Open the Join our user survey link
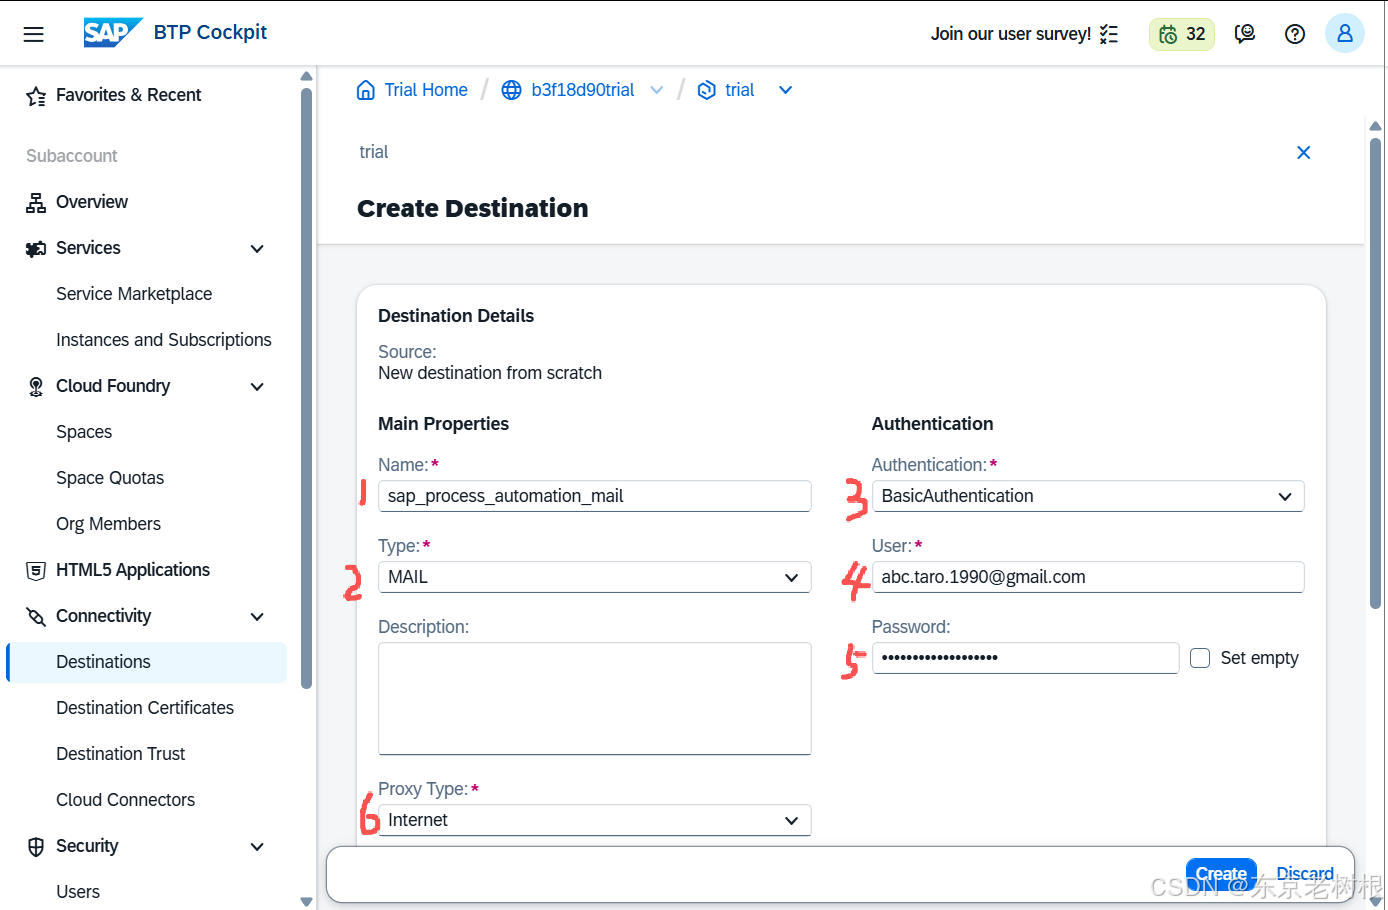Screen dimensions: 1388x910 coord(1011,34)
